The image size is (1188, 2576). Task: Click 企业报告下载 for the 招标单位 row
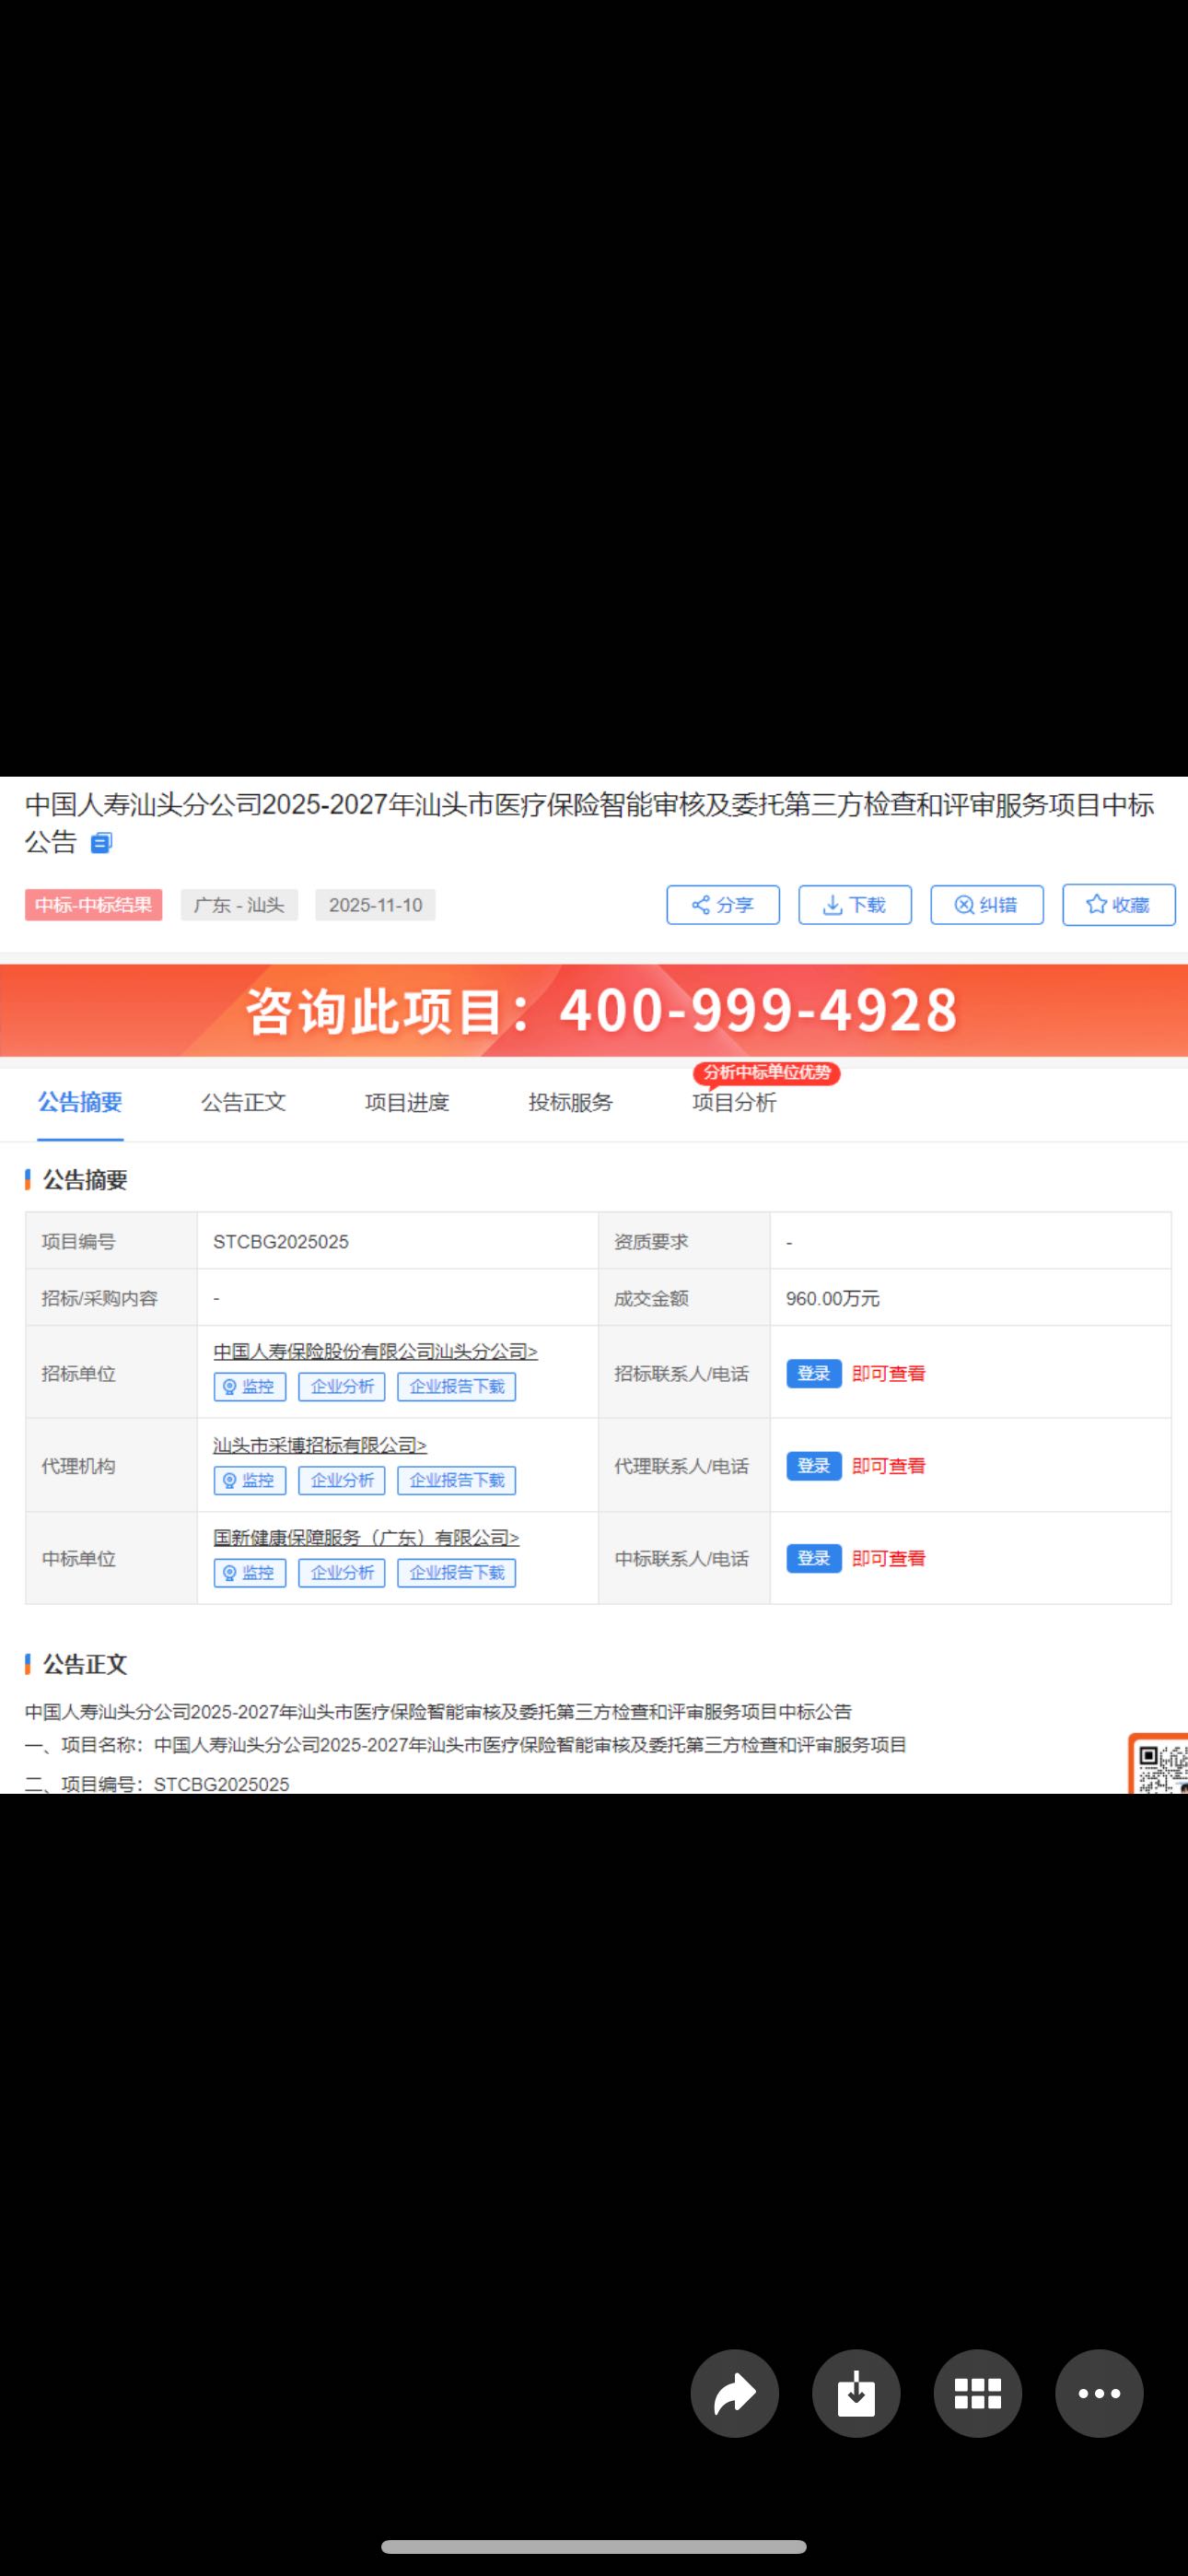[457, 1387]
